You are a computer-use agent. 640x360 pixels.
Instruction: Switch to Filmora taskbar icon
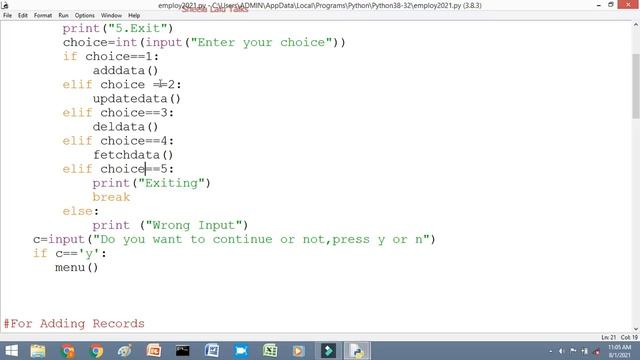coord(328,351)
